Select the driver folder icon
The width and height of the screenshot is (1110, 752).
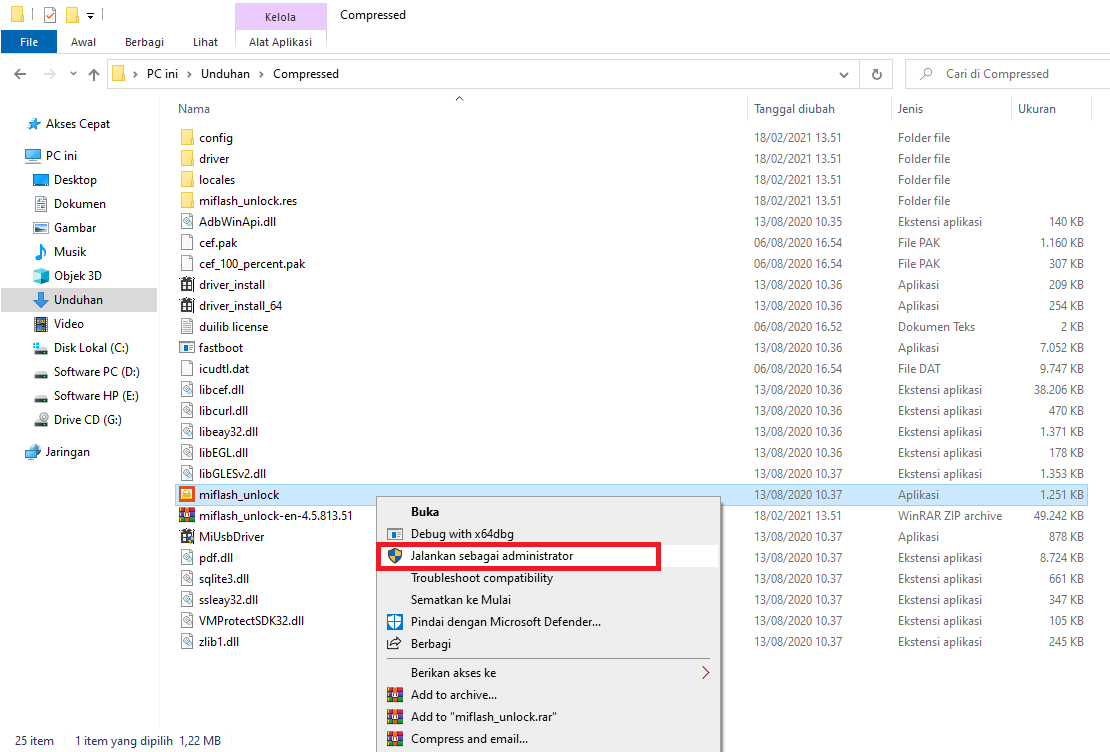tap(187, 159)
